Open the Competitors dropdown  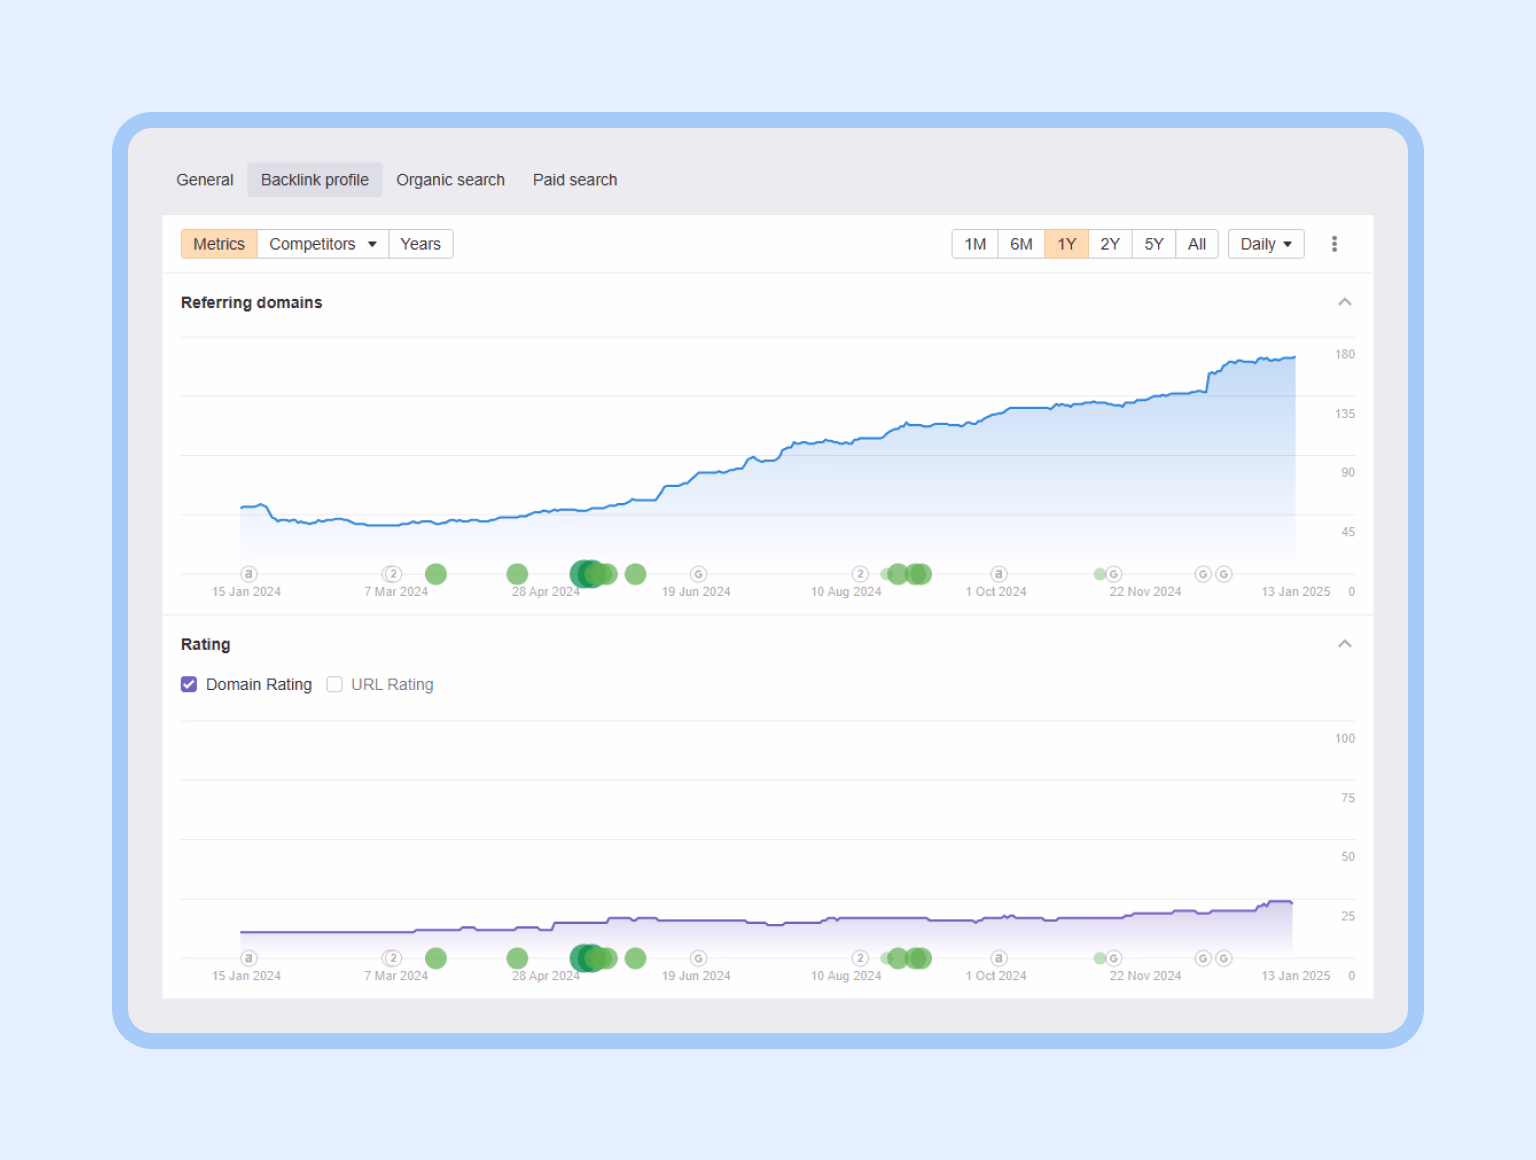coord(322,244)
